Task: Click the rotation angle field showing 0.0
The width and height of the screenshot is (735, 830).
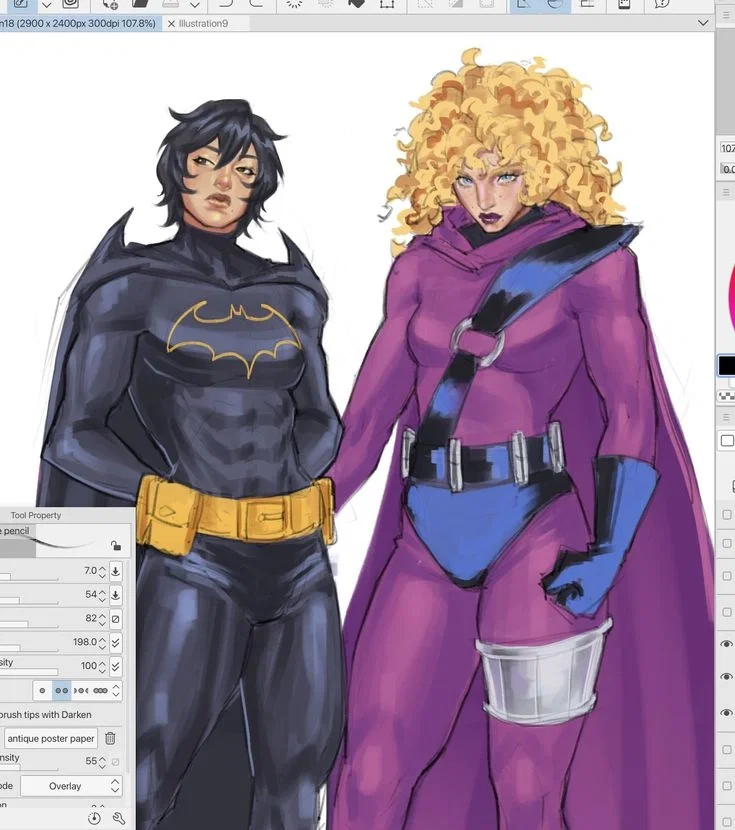Action: pos(728,169)
